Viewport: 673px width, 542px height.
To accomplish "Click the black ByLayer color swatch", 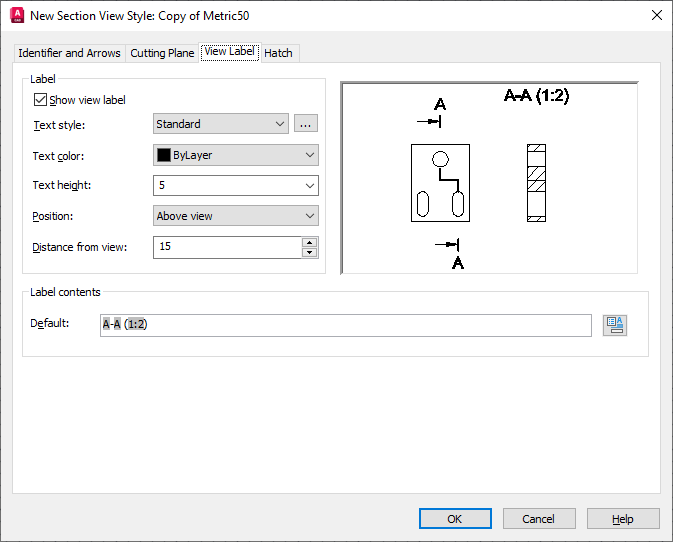I will 164,155.
